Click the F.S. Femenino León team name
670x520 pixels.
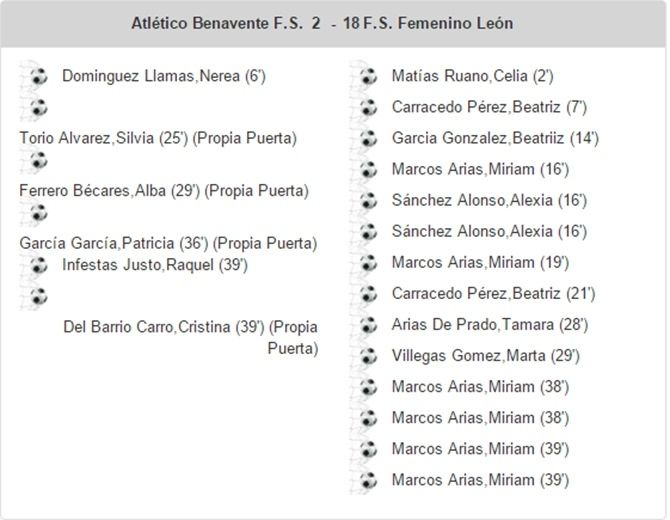point(438,23)
